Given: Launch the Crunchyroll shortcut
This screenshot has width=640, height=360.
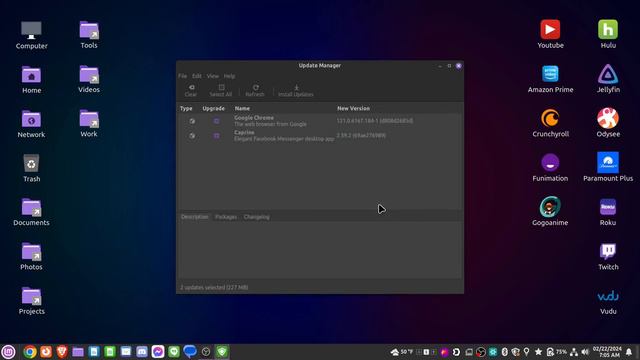Looking at the screenshot, I should pyautogui.click(x=550, y=123).
